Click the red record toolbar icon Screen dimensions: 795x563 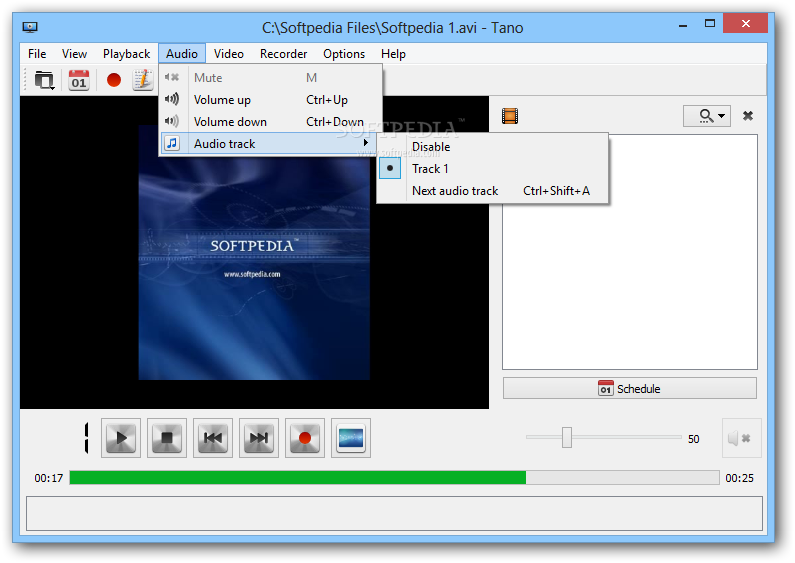(114, 80)
